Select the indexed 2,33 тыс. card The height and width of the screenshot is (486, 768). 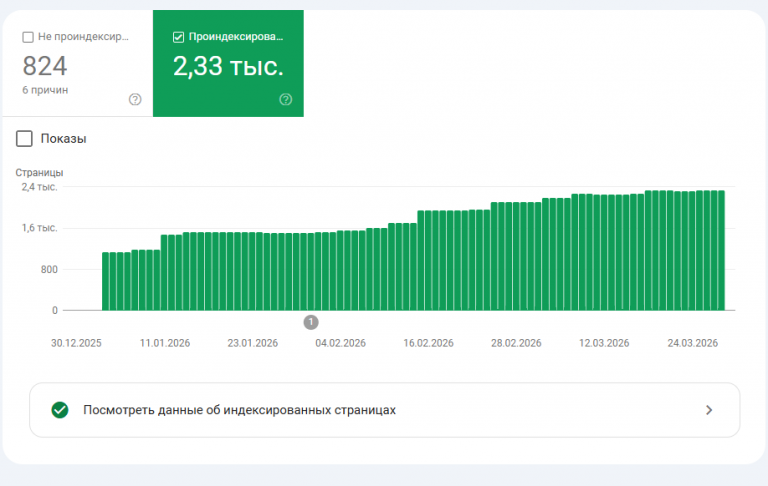[228, 64]
